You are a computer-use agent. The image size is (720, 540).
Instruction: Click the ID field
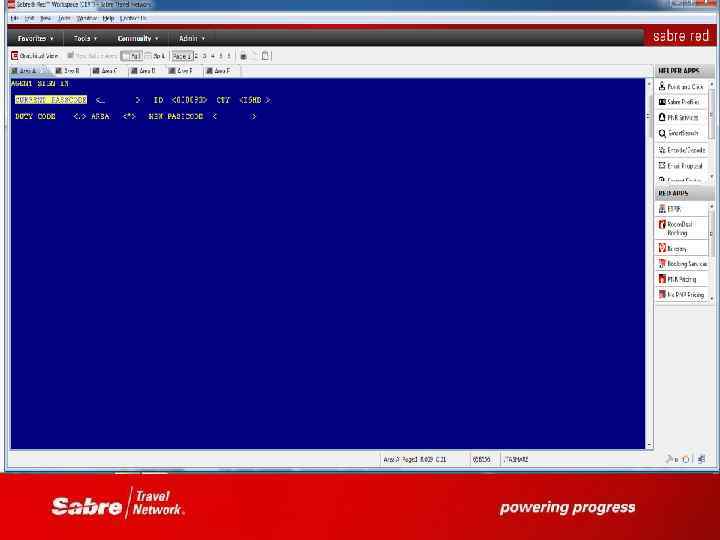189,100
